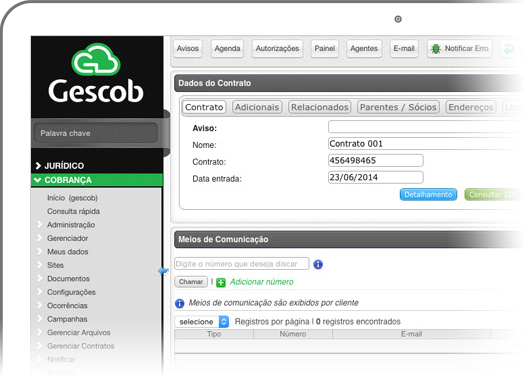
Task: Select the Relacionados tab
Action: tap(319, 107)
